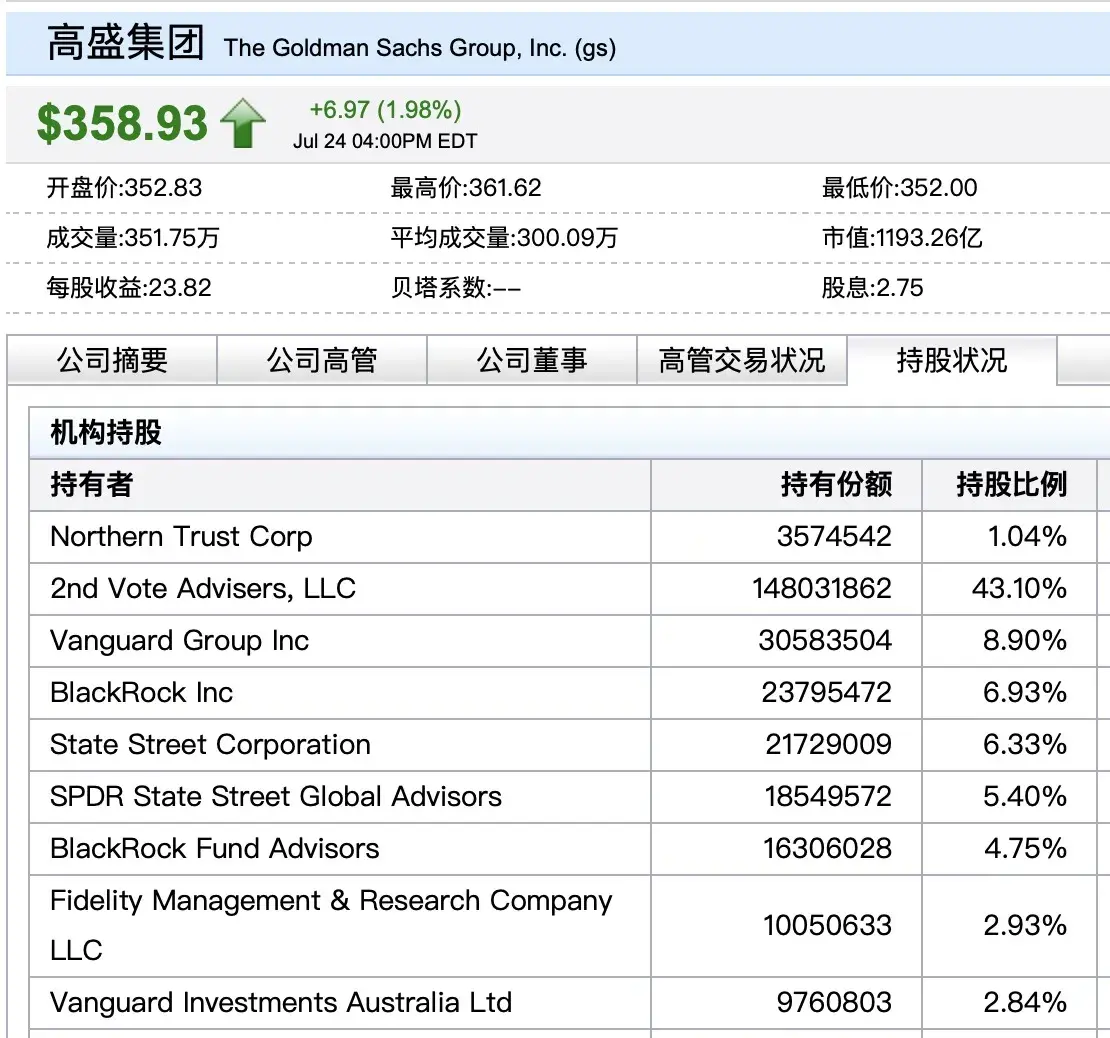Select SPDR State Street Global Advisors
1110x1038 pixels.
coord(276,796)
